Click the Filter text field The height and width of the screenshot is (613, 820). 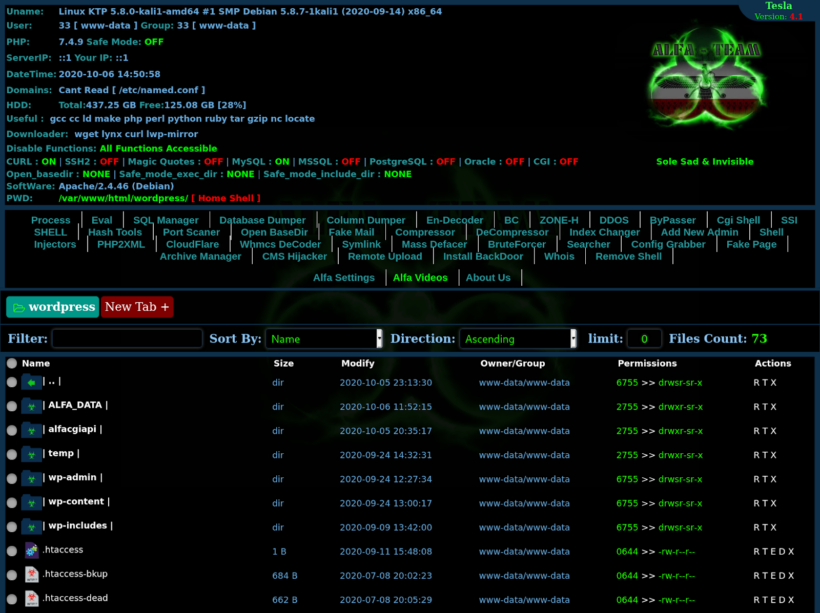click(127, 339)
